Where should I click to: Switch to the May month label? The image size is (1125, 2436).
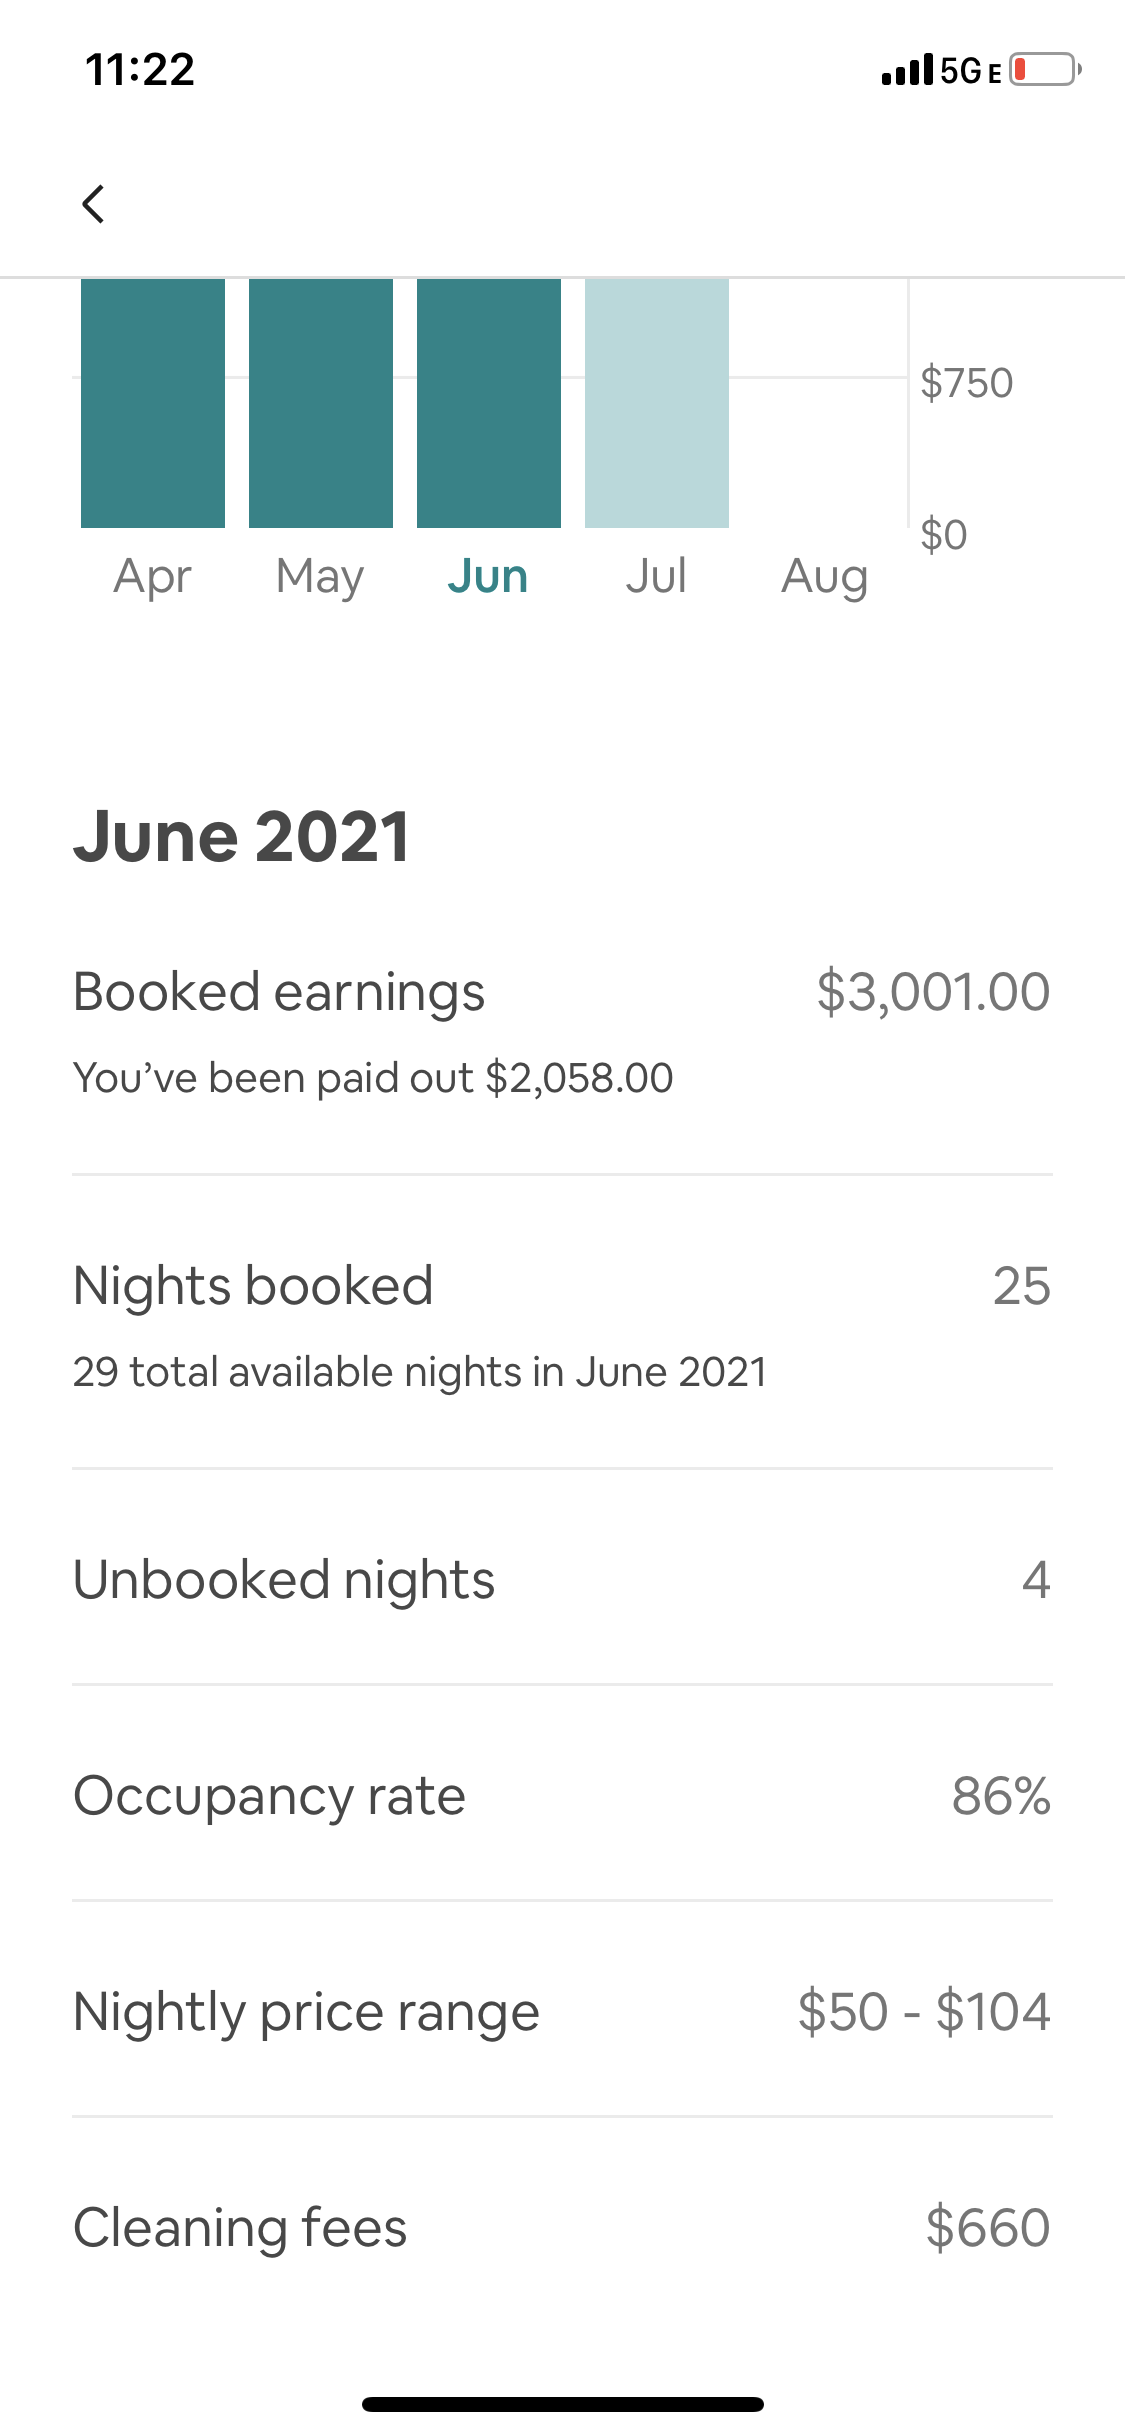pyautogui.click(x=320, y=577)
